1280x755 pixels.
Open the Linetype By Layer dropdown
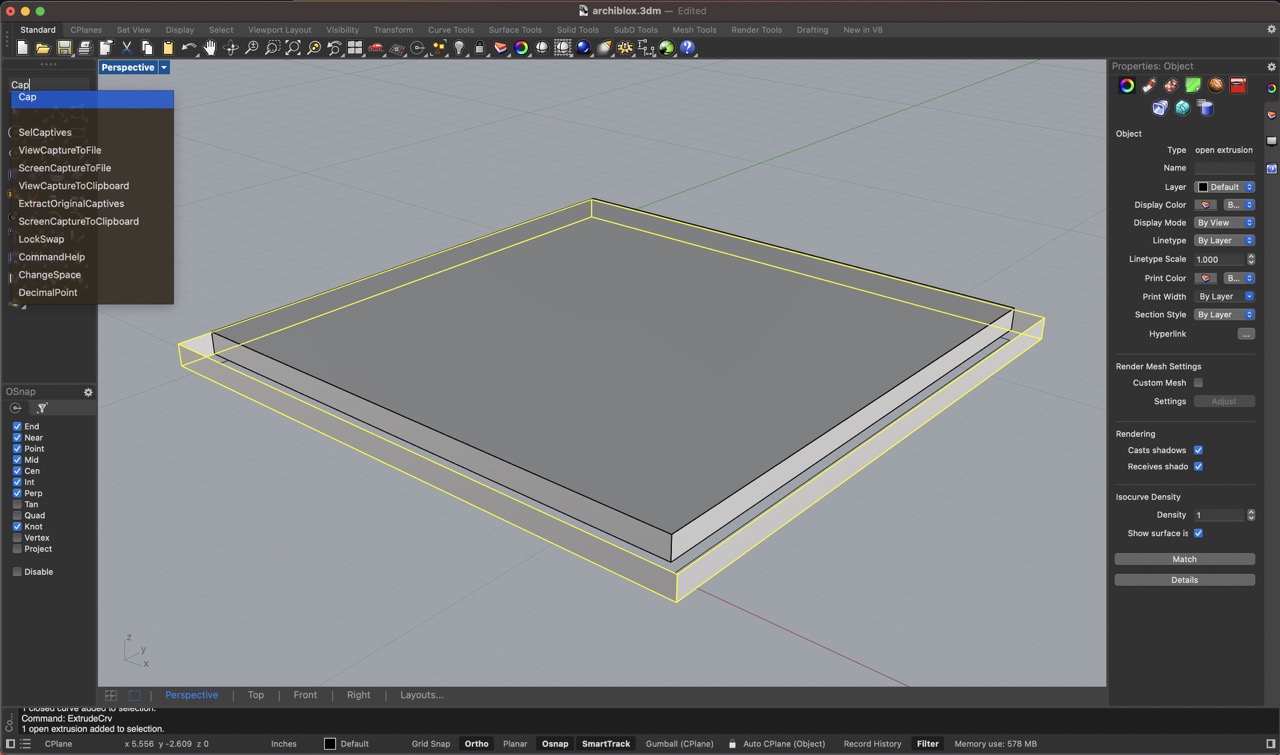[x=1225, y=241]
